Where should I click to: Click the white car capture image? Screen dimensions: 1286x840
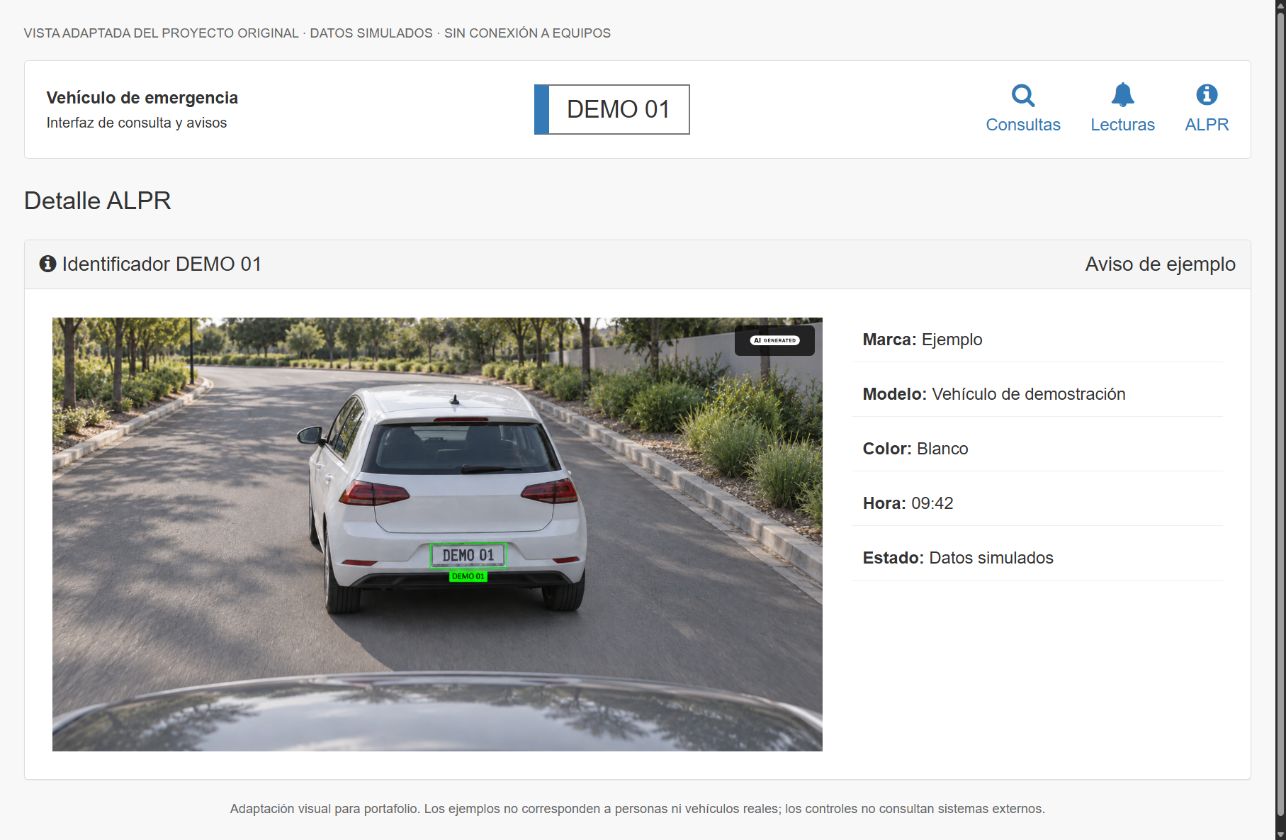pos(437,534)
